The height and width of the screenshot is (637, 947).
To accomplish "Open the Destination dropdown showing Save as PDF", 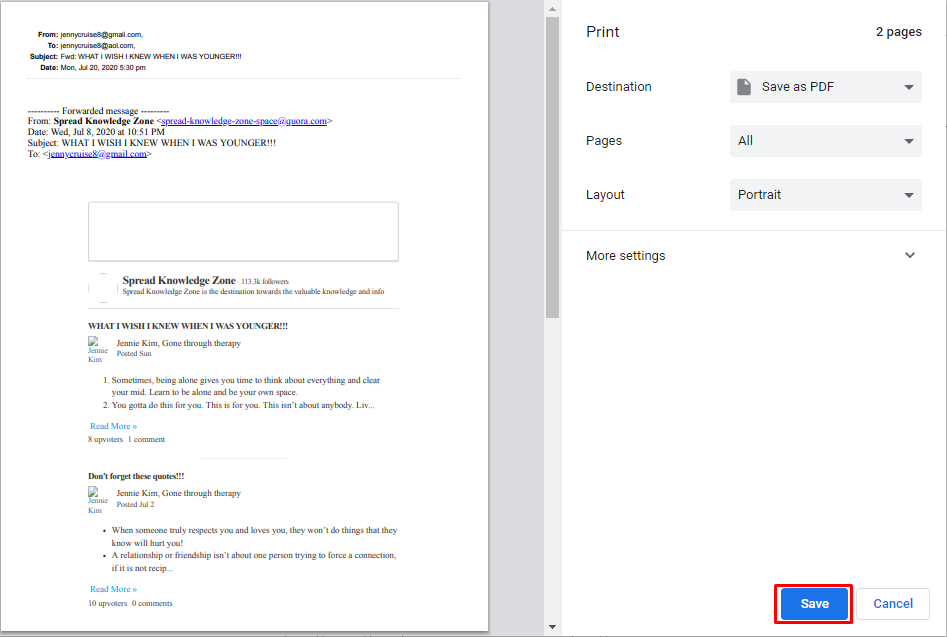I will click(x=826, y=87).
